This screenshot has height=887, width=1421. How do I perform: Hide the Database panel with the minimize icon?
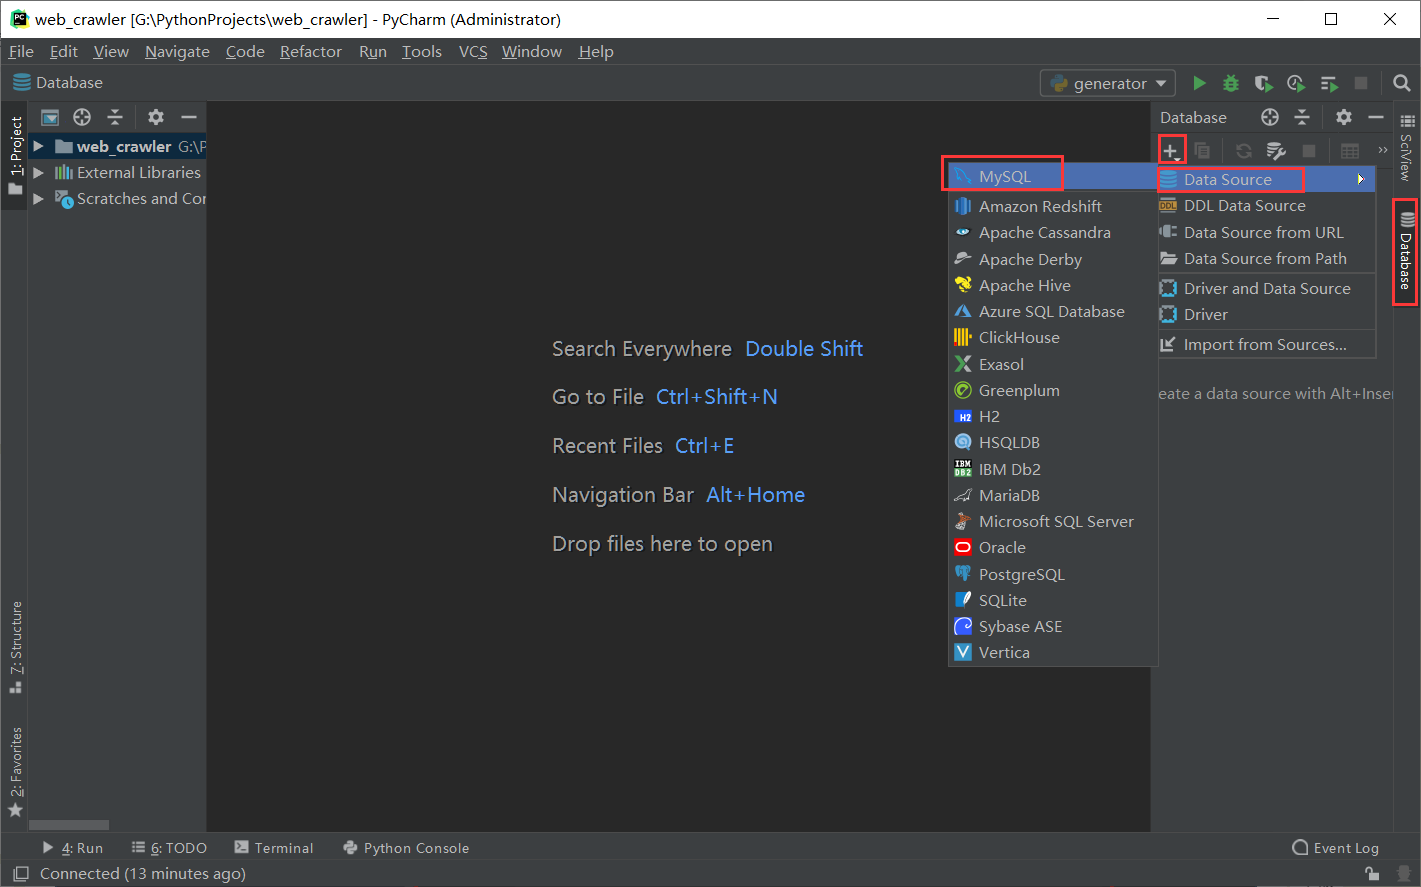click(1376, 117)
